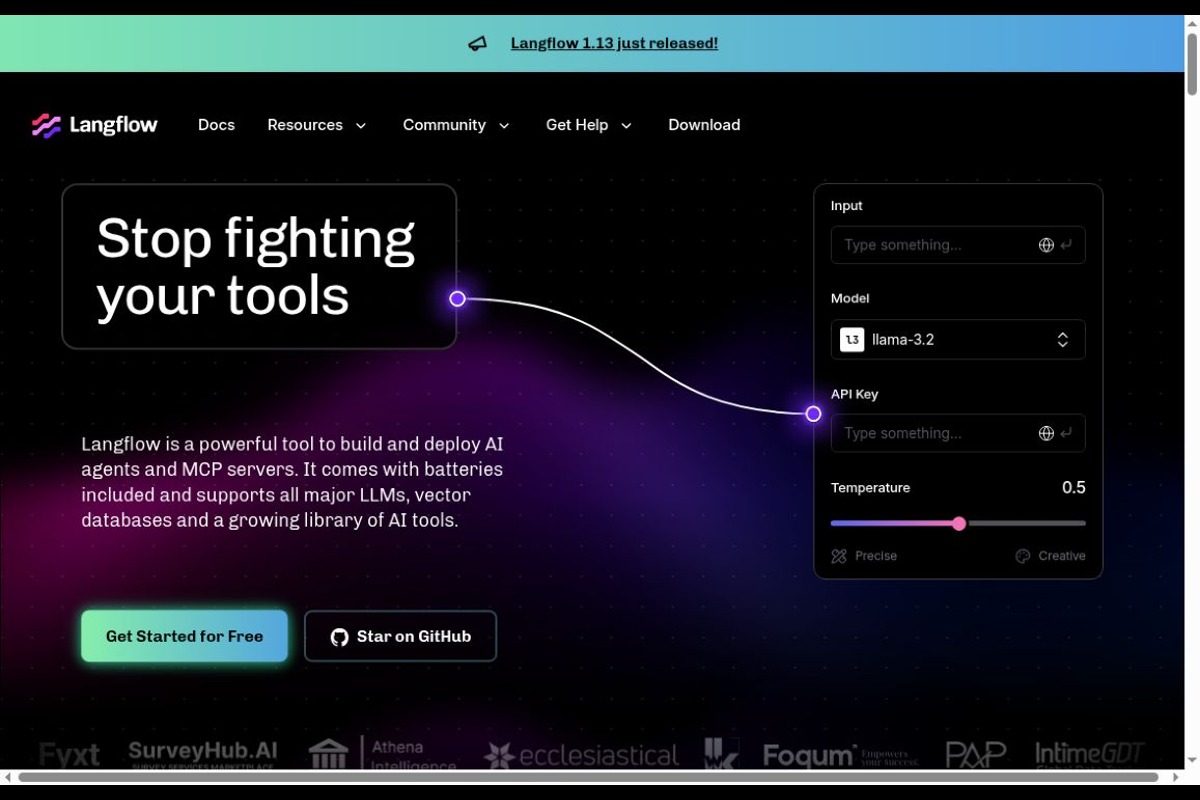This screenshot has height=800, width=1200.
Task: Open the Langflow 1.13 just released link
Action: pyautogui.click(x=614, y=43)
